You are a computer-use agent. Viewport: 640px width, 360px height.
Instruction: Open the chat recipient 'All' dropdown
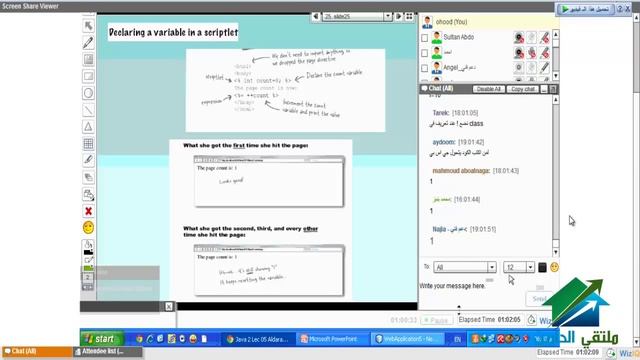pos(492,267)
